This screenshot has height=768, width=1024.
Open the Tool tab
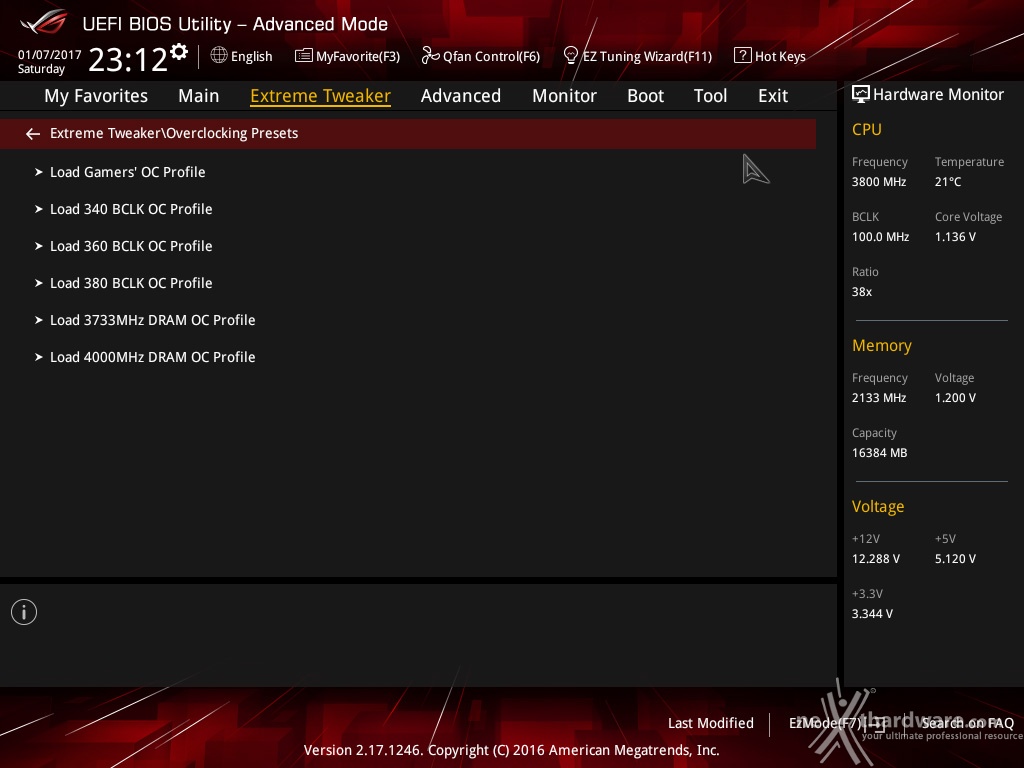(x=711, y=96)
